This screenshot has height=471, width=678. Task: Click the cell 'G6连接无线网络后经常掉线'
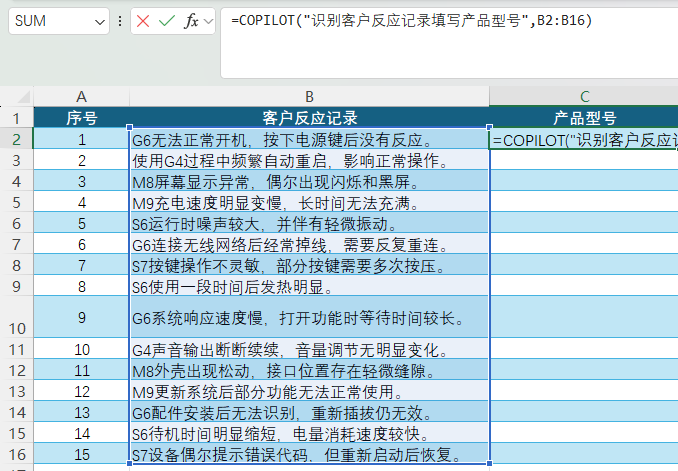point(309,244)
